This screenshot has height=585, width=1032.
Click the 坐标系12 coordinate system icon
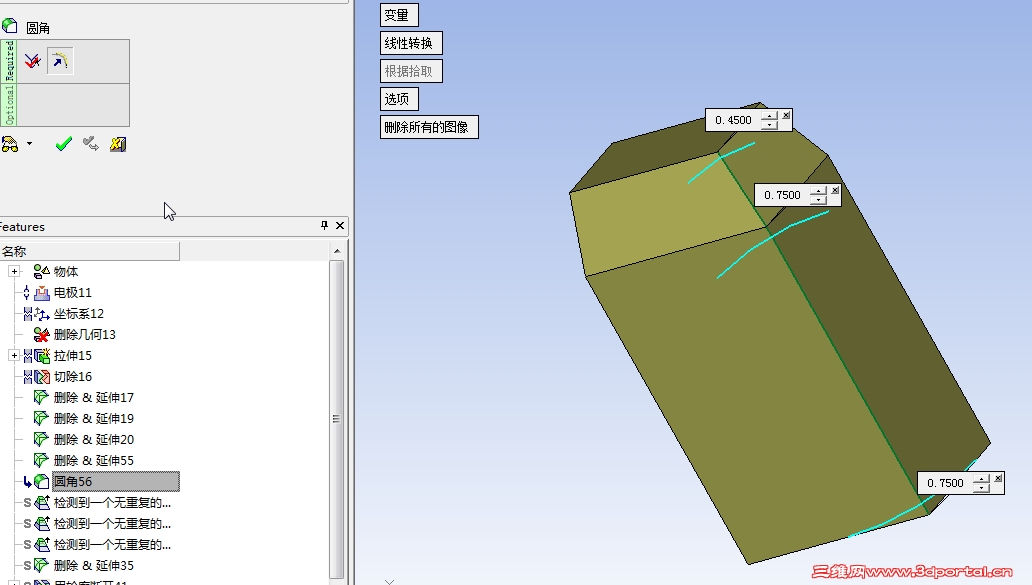pyautogui.click(x=41, y=314)
